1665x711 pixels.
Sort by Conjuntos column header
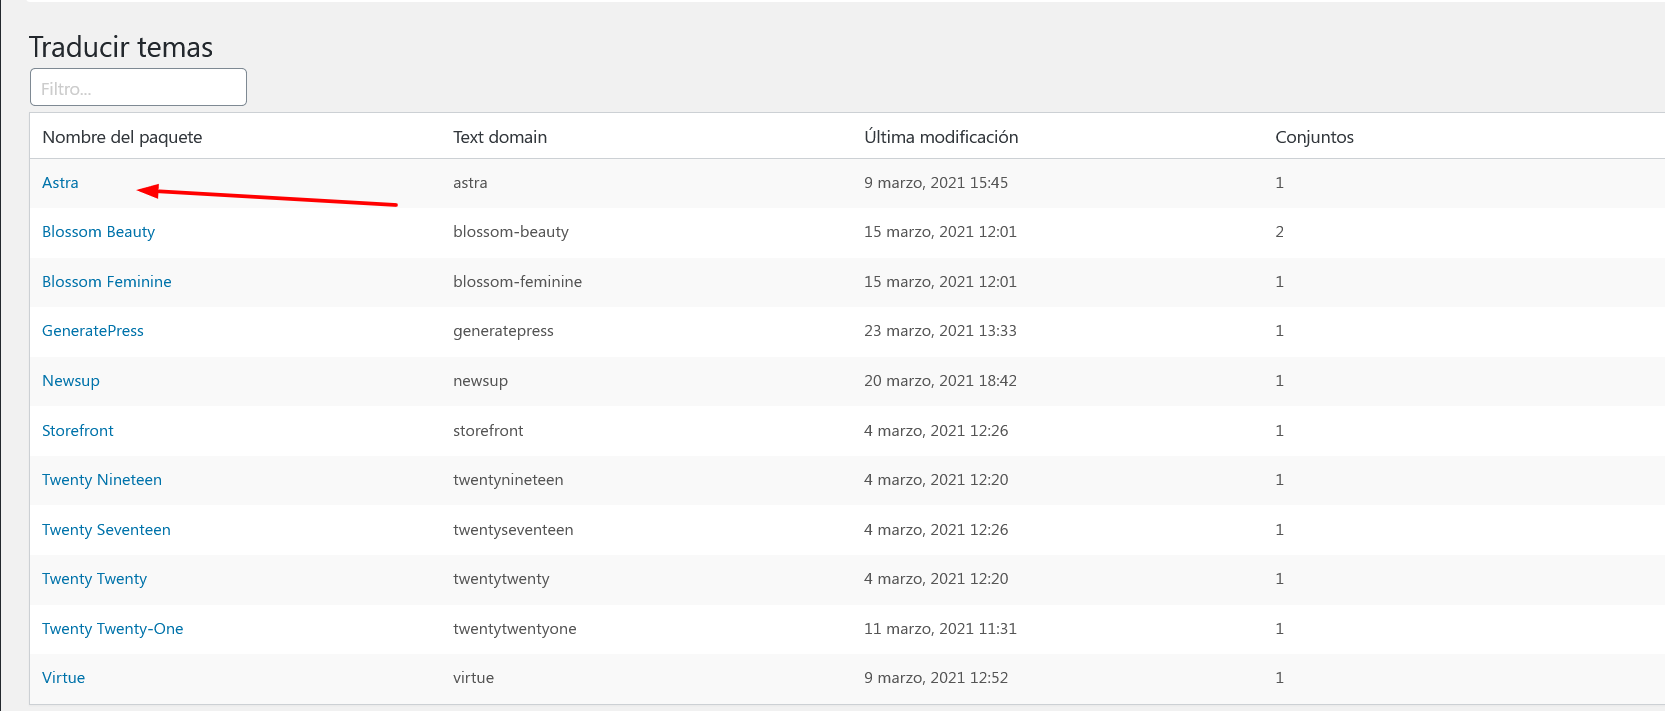point(1314,137)
